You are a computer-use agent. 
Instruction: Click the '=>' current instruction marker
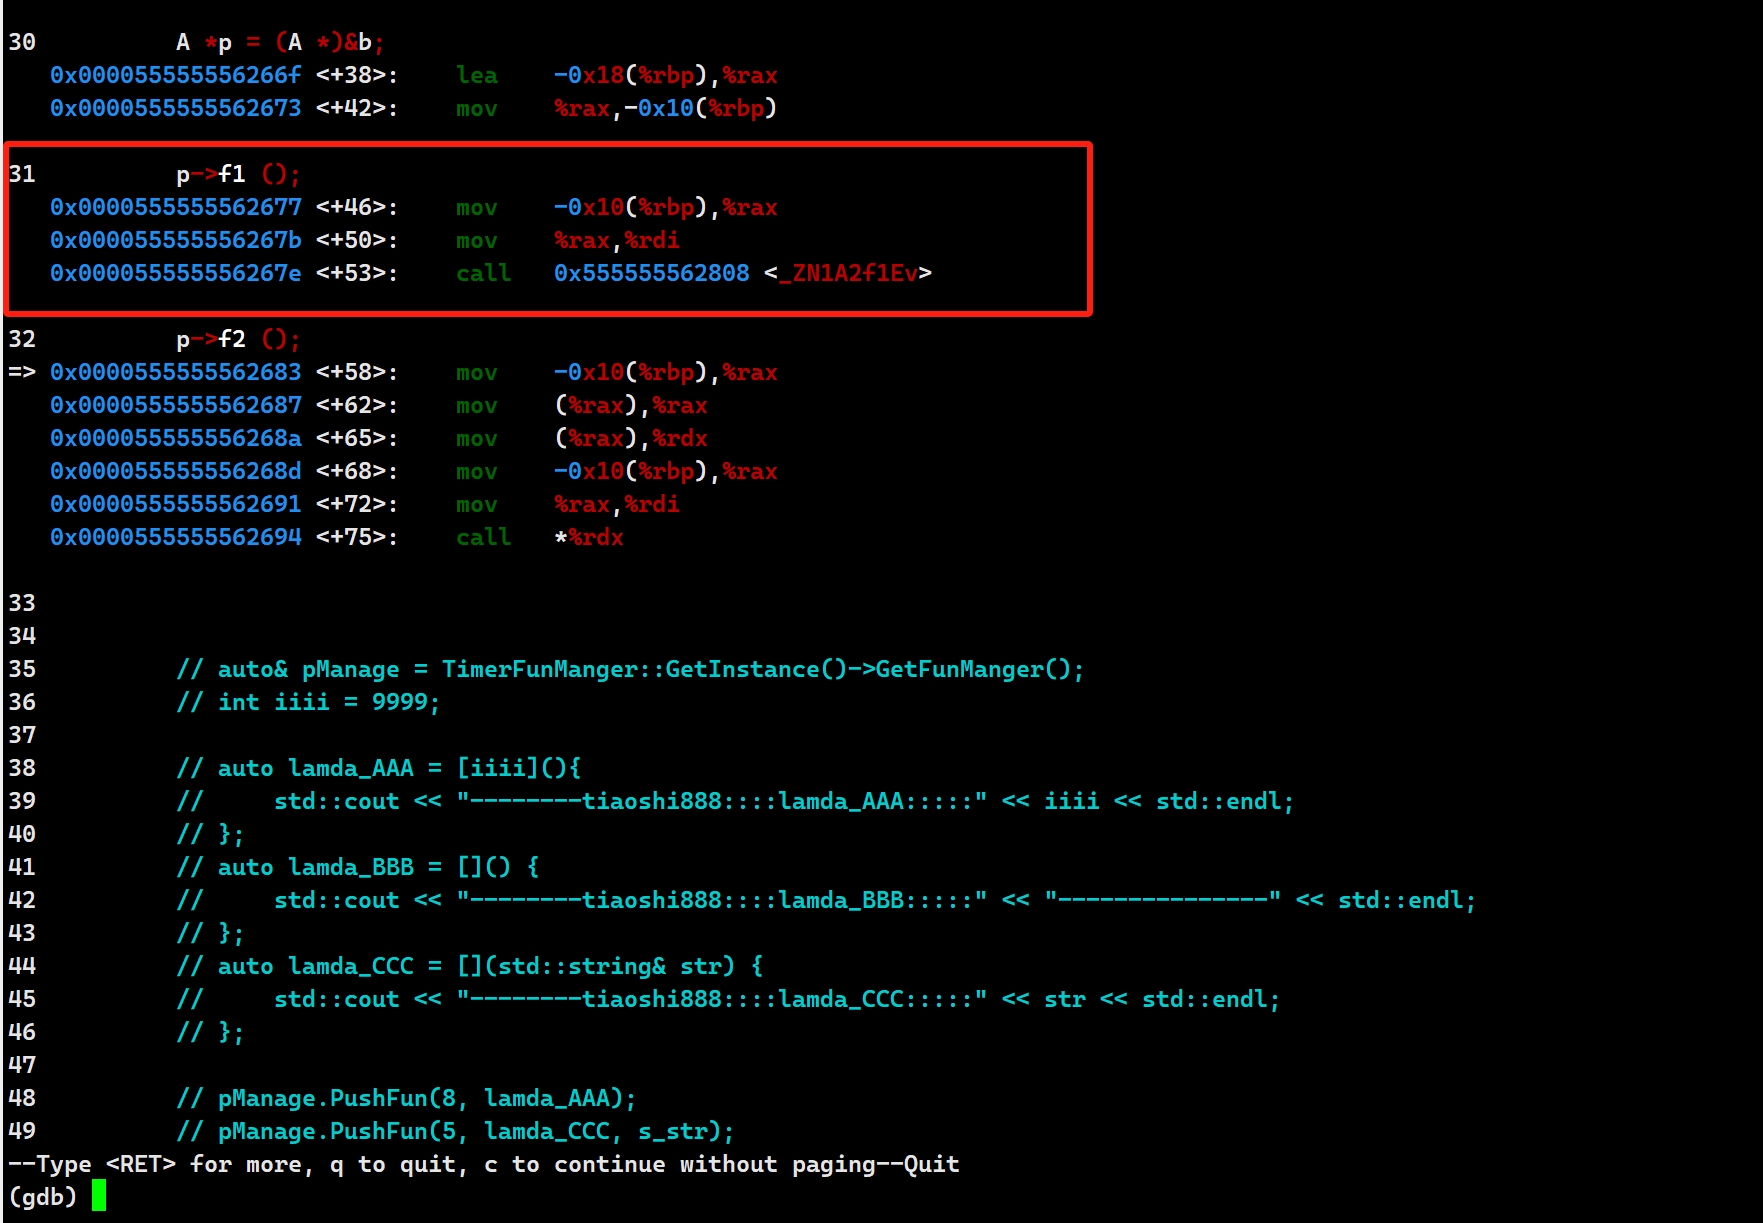(x=22, y=372)
